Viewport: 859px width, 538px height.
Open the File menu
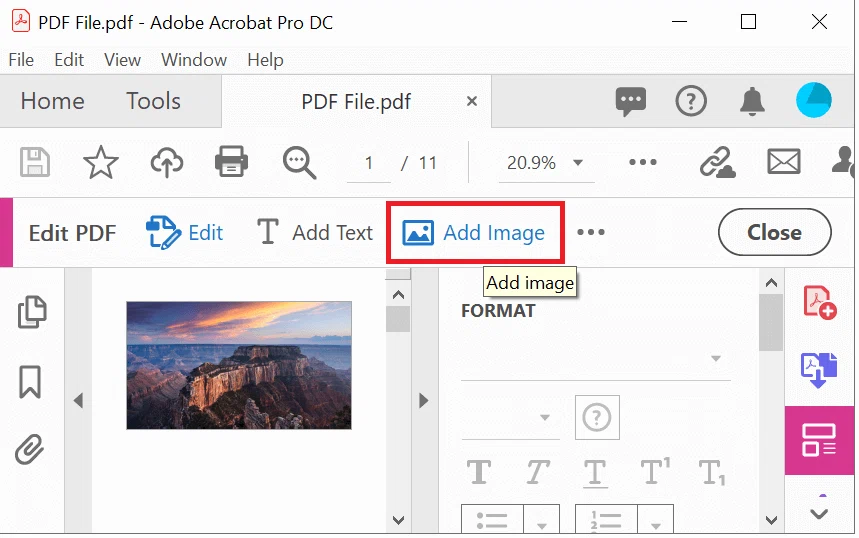coord(21,60)
